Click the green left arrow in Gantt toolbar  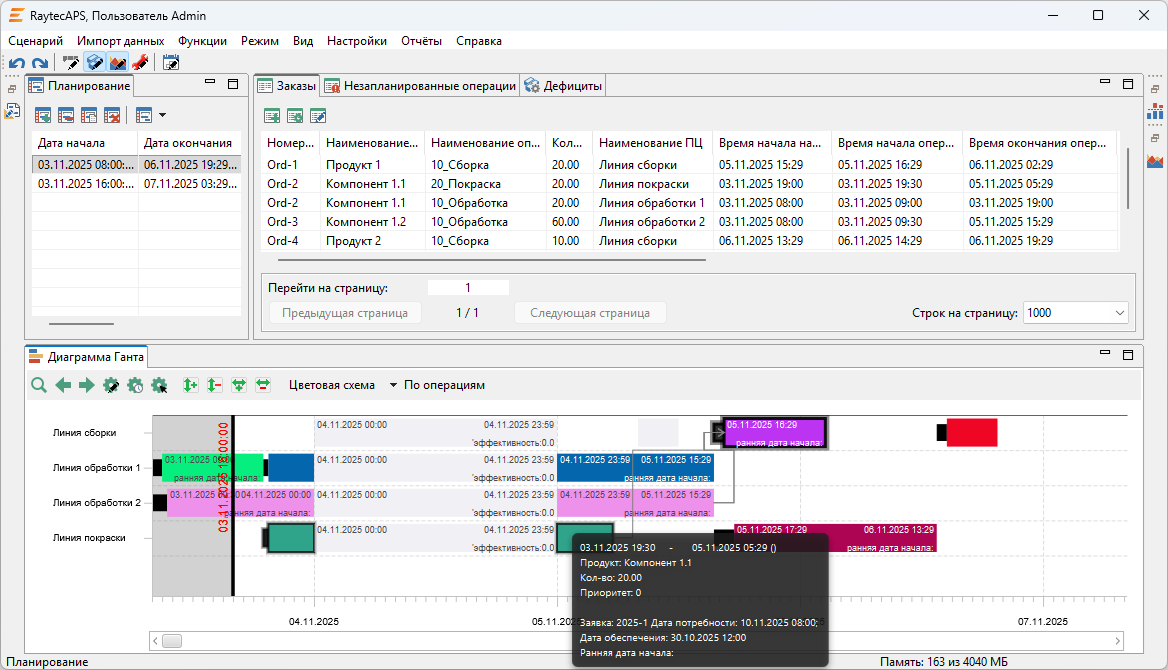click(63, 385)
